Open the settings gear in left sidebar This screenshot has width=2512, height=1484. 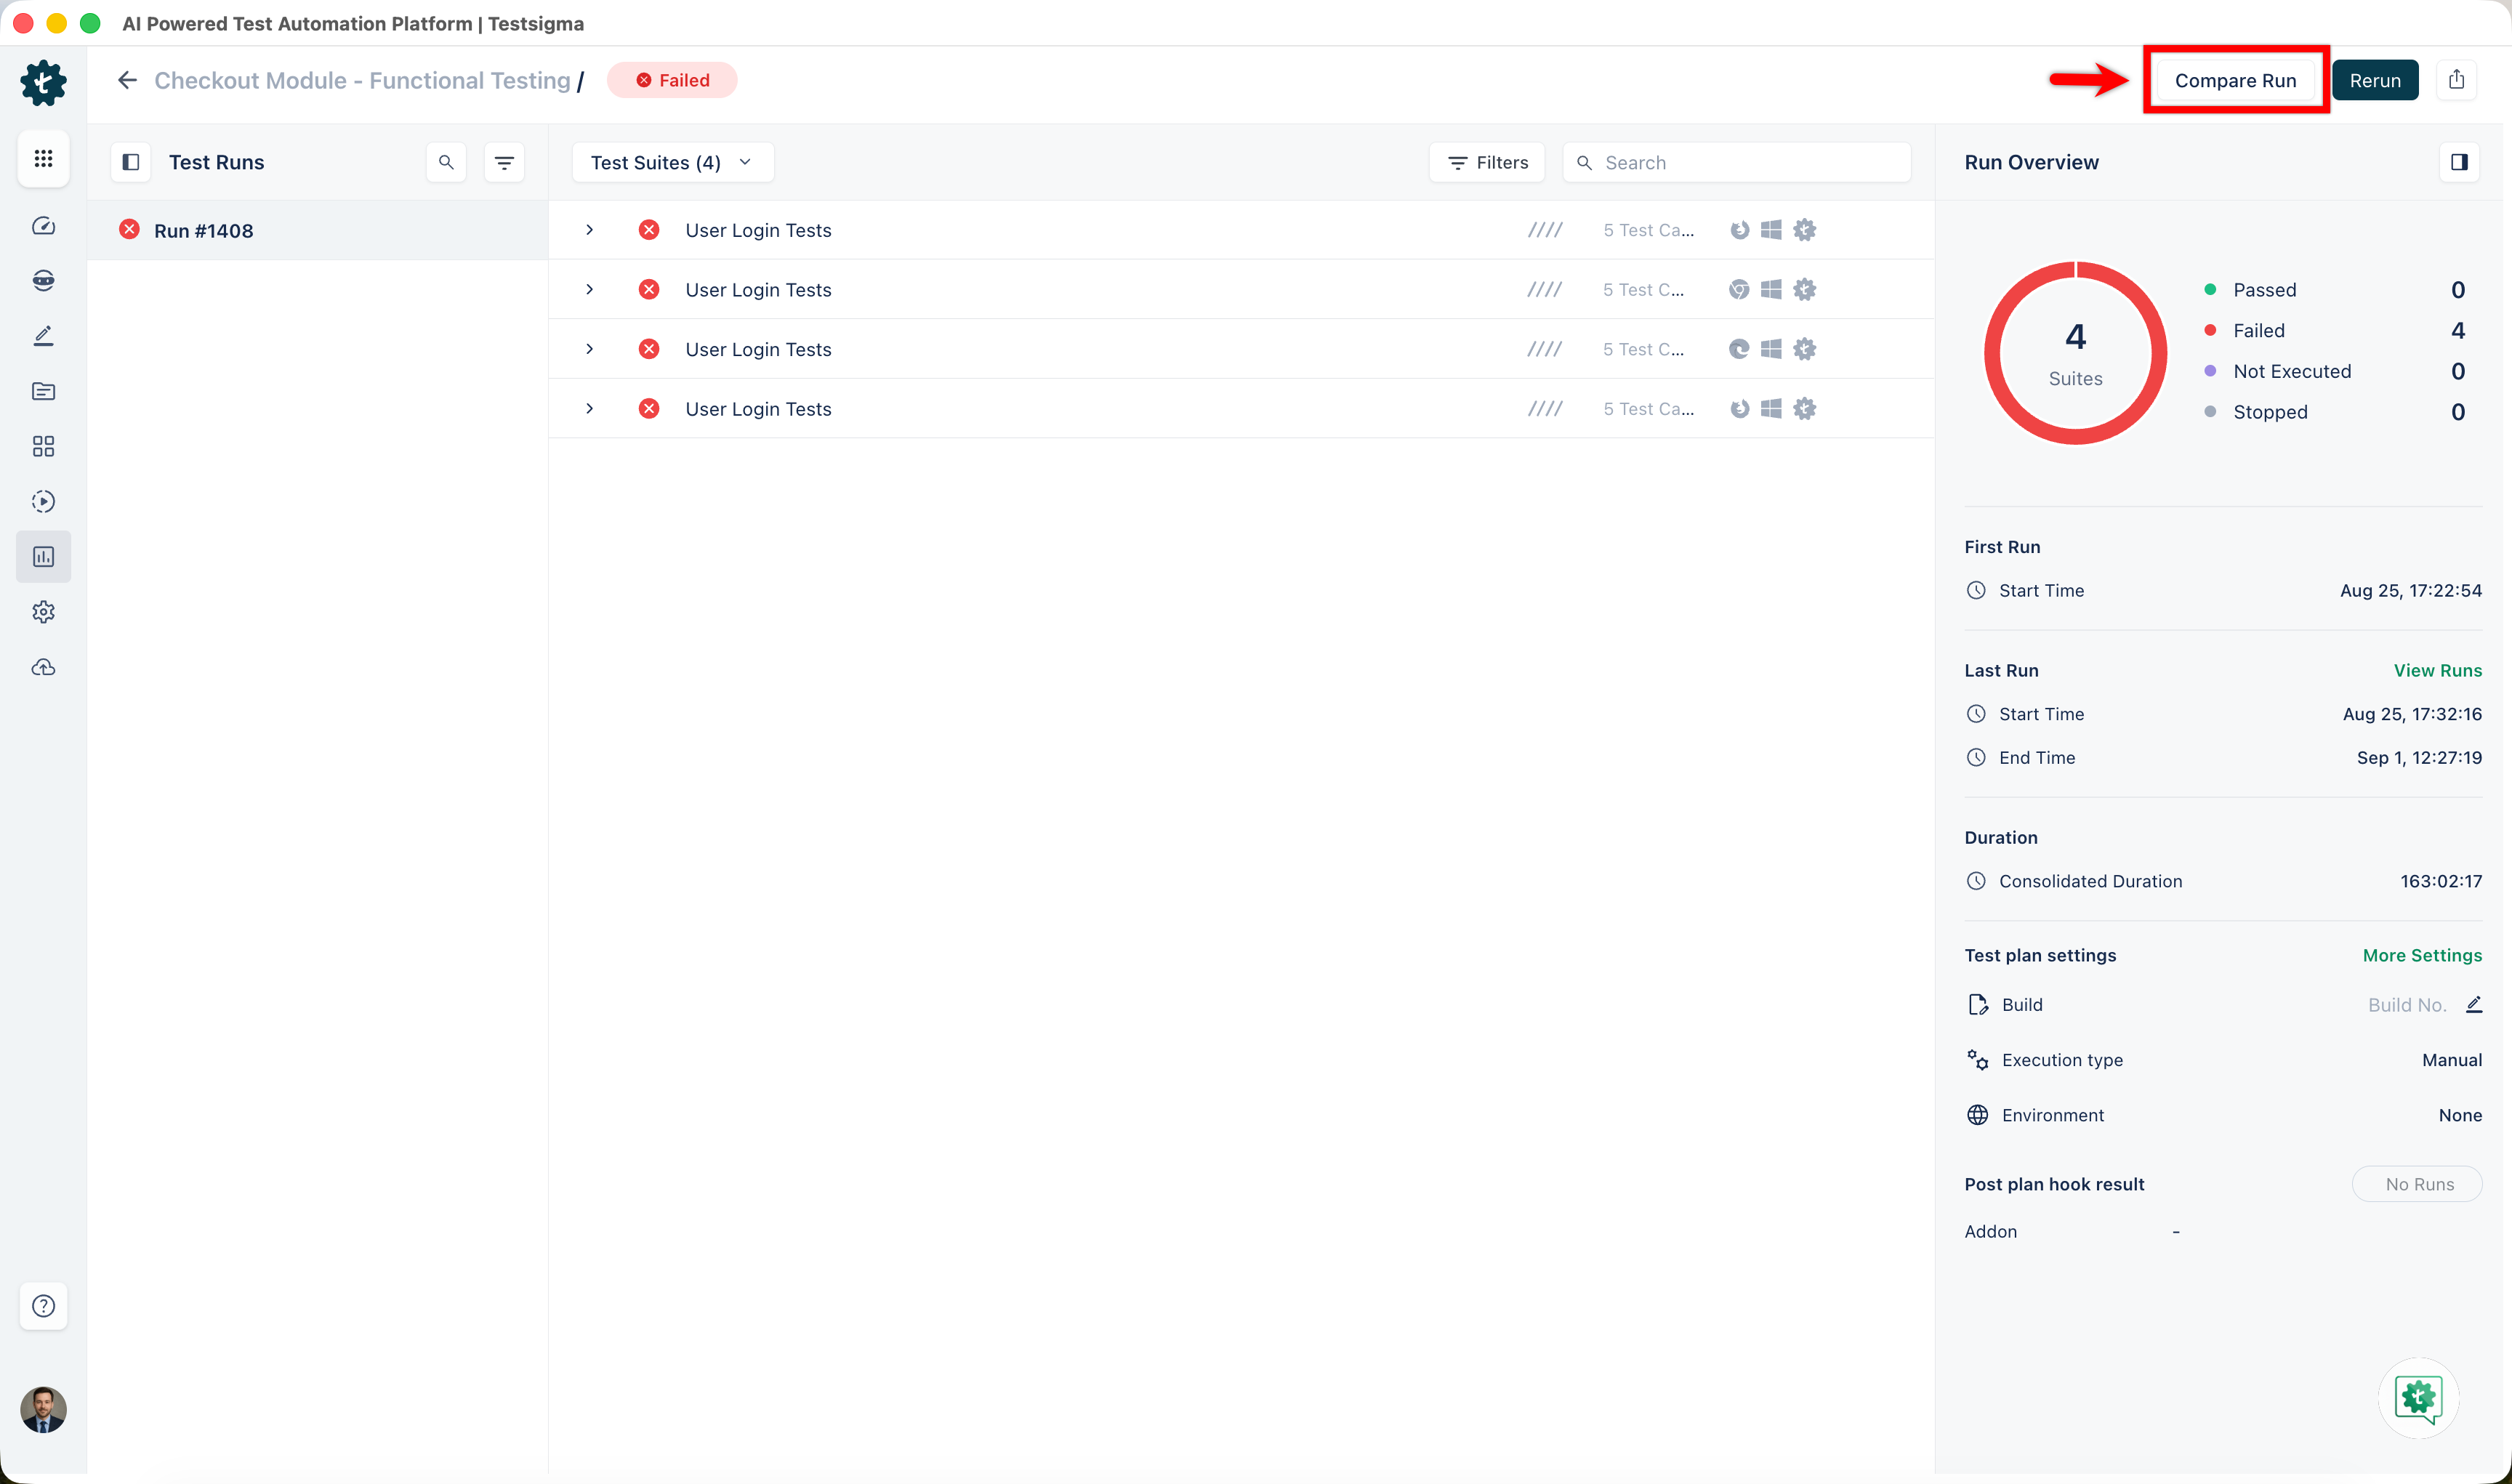(x=43, y=611)
